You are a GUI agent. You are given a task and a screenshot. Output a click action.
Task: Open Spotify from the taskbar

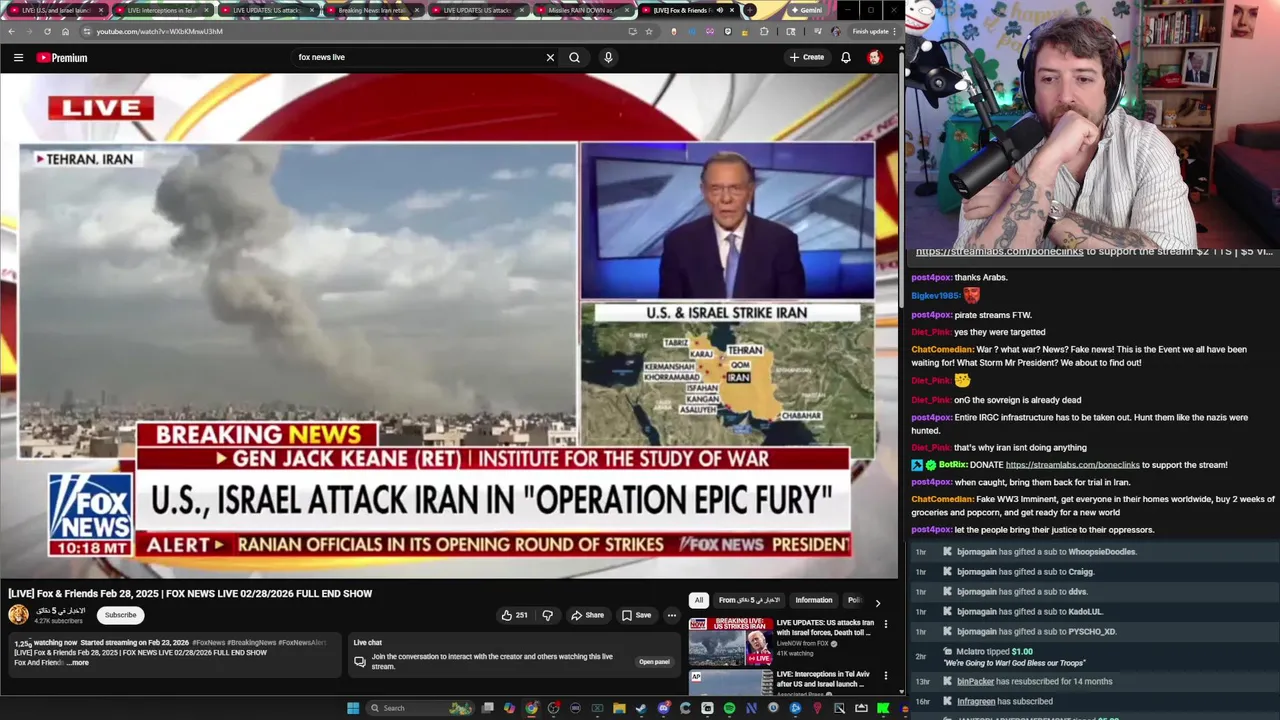click(x=729, y=708)
